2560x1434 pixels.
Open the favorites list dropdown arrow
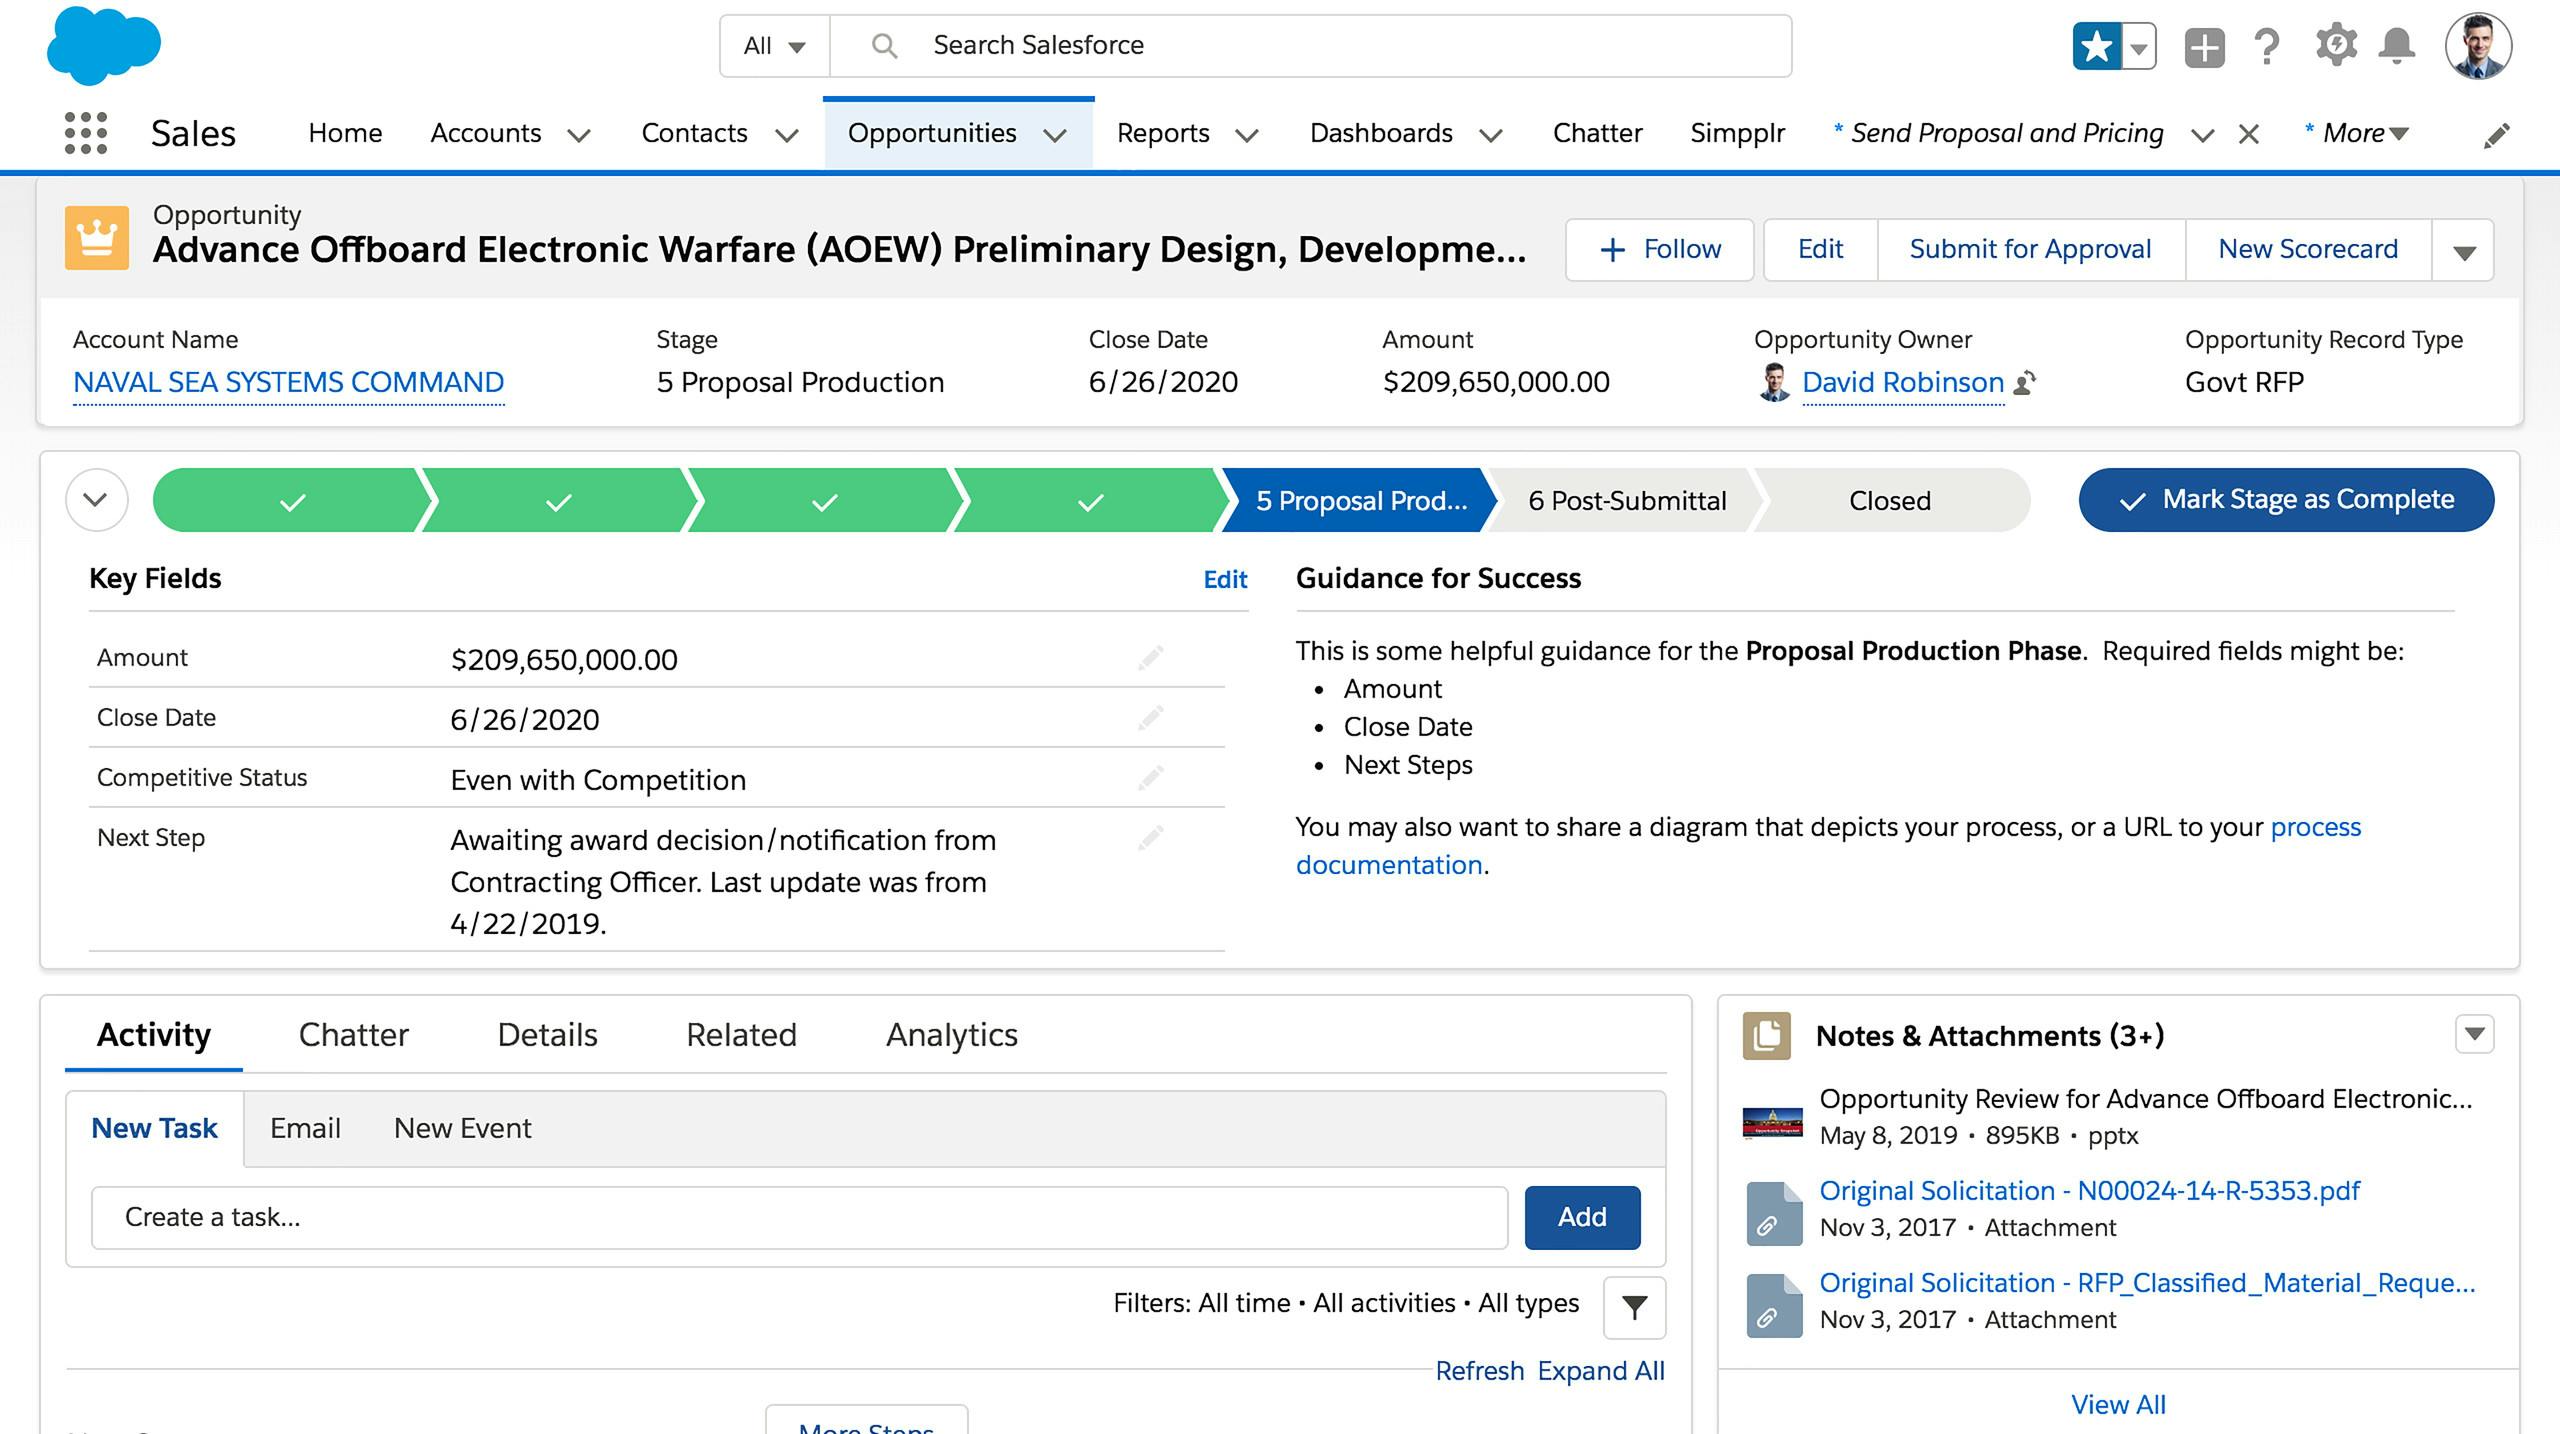pos(2139,46)
